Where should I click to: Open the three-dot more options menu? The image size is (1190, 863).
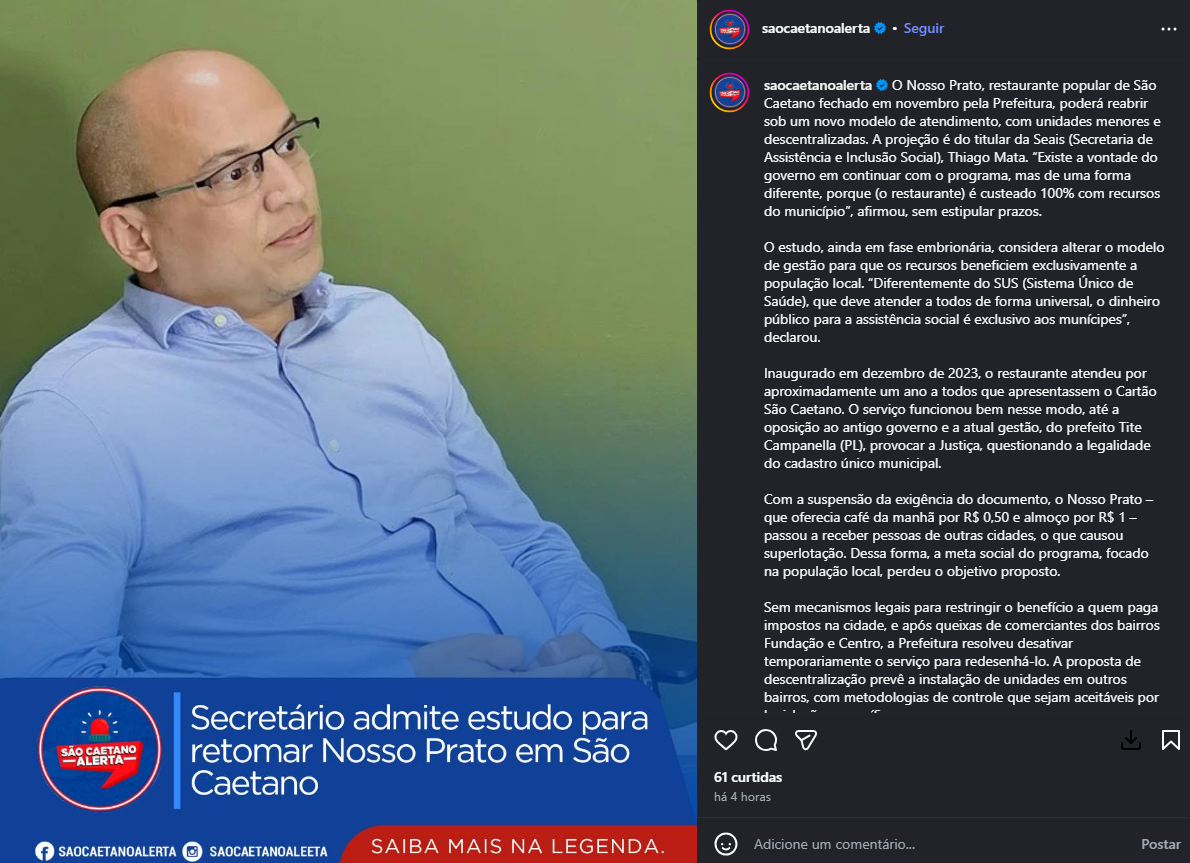coord(1169,29)
